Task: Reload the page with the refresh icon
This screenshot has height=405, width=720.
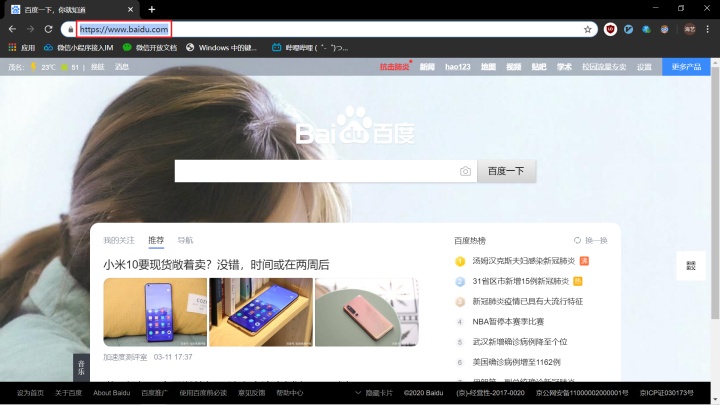Action: (x=48, y=29)
